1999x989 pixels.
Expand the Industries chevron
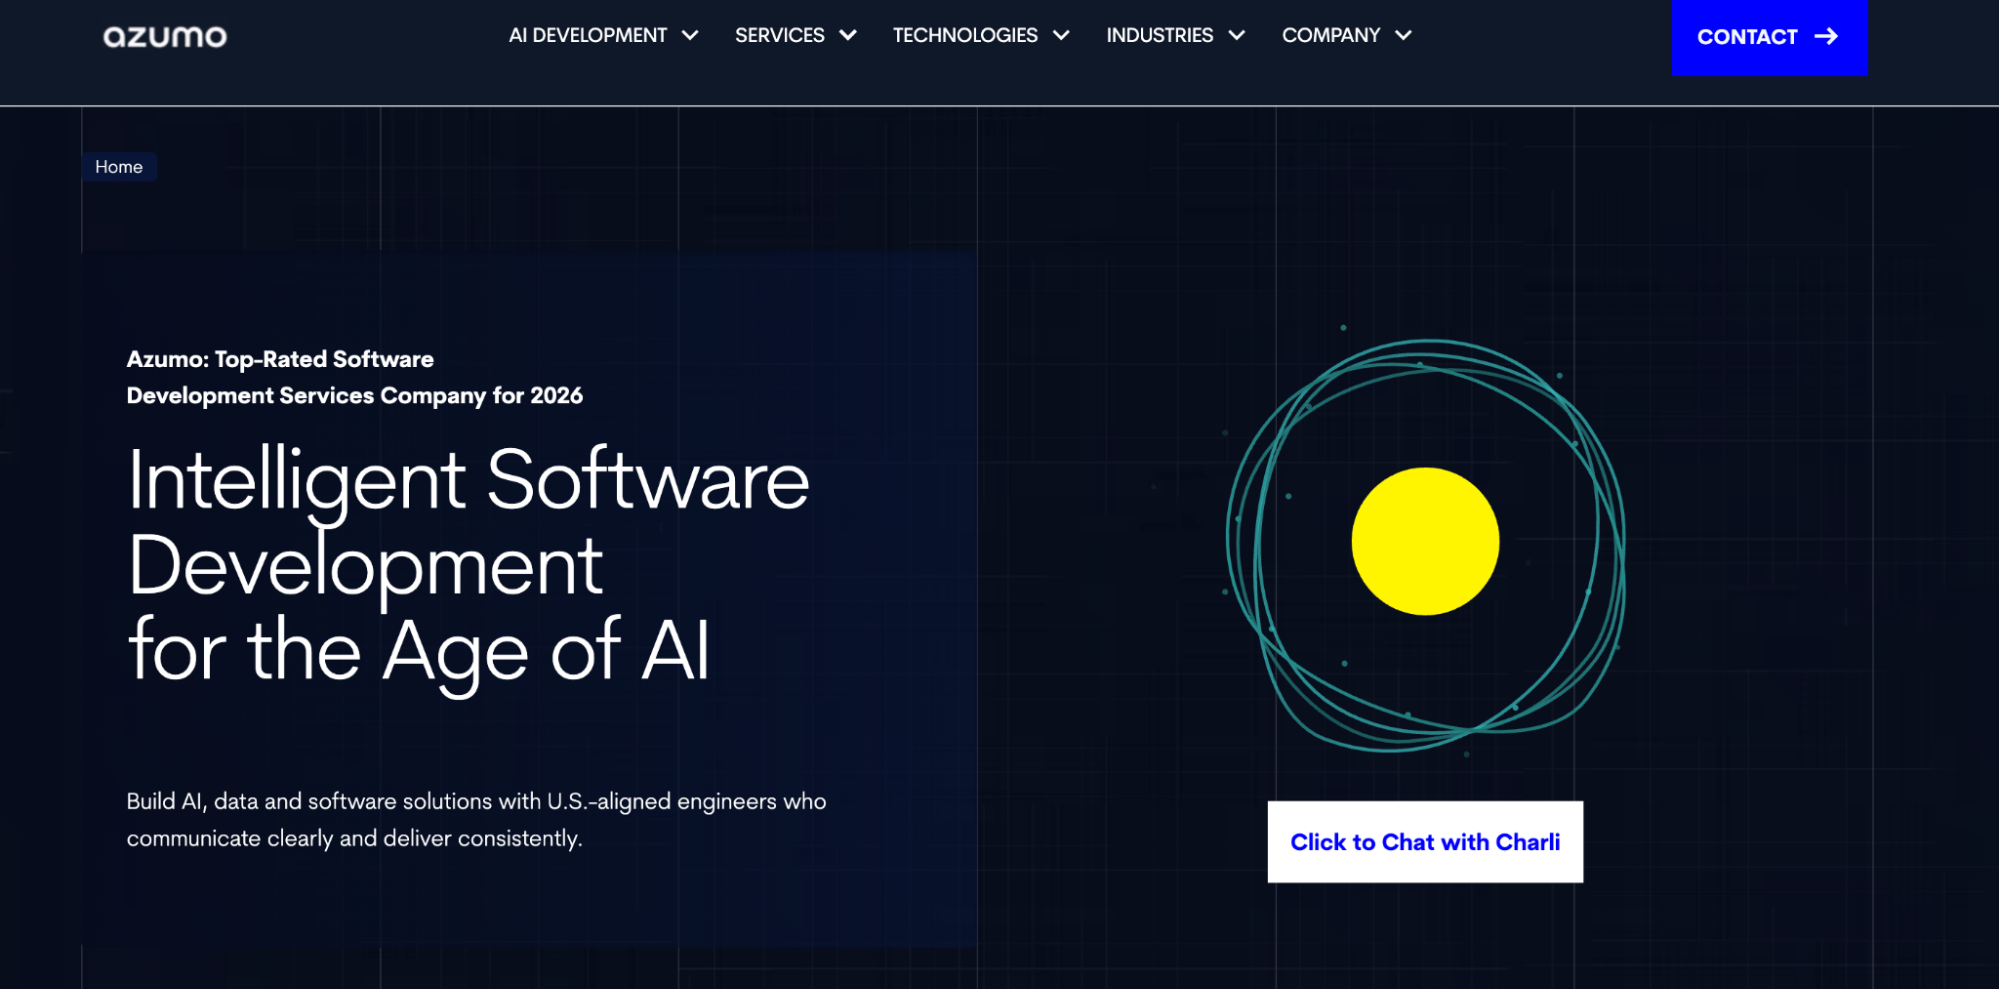pyautogui.click(x=1237, y=35)
